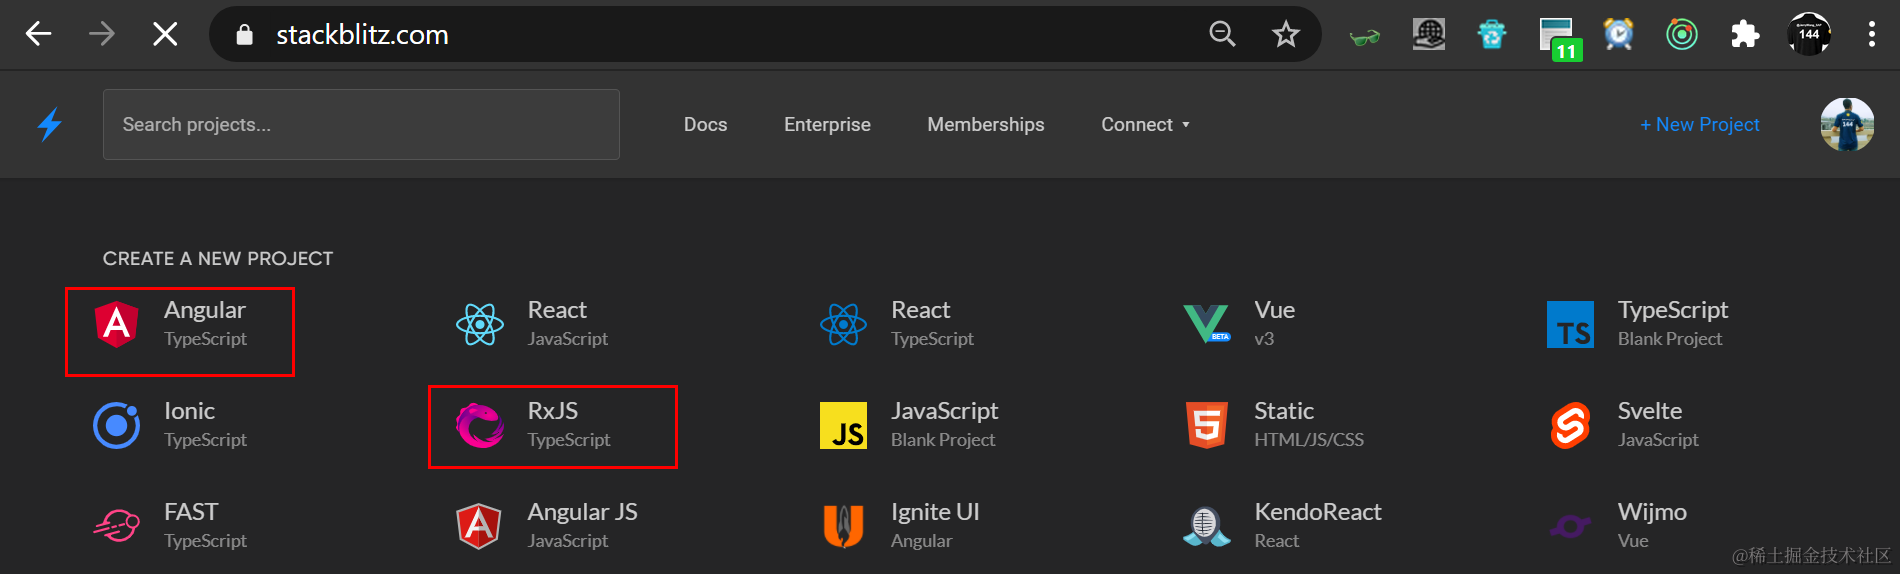
Task: Click the + New Project link
Action: [1699, 125]
